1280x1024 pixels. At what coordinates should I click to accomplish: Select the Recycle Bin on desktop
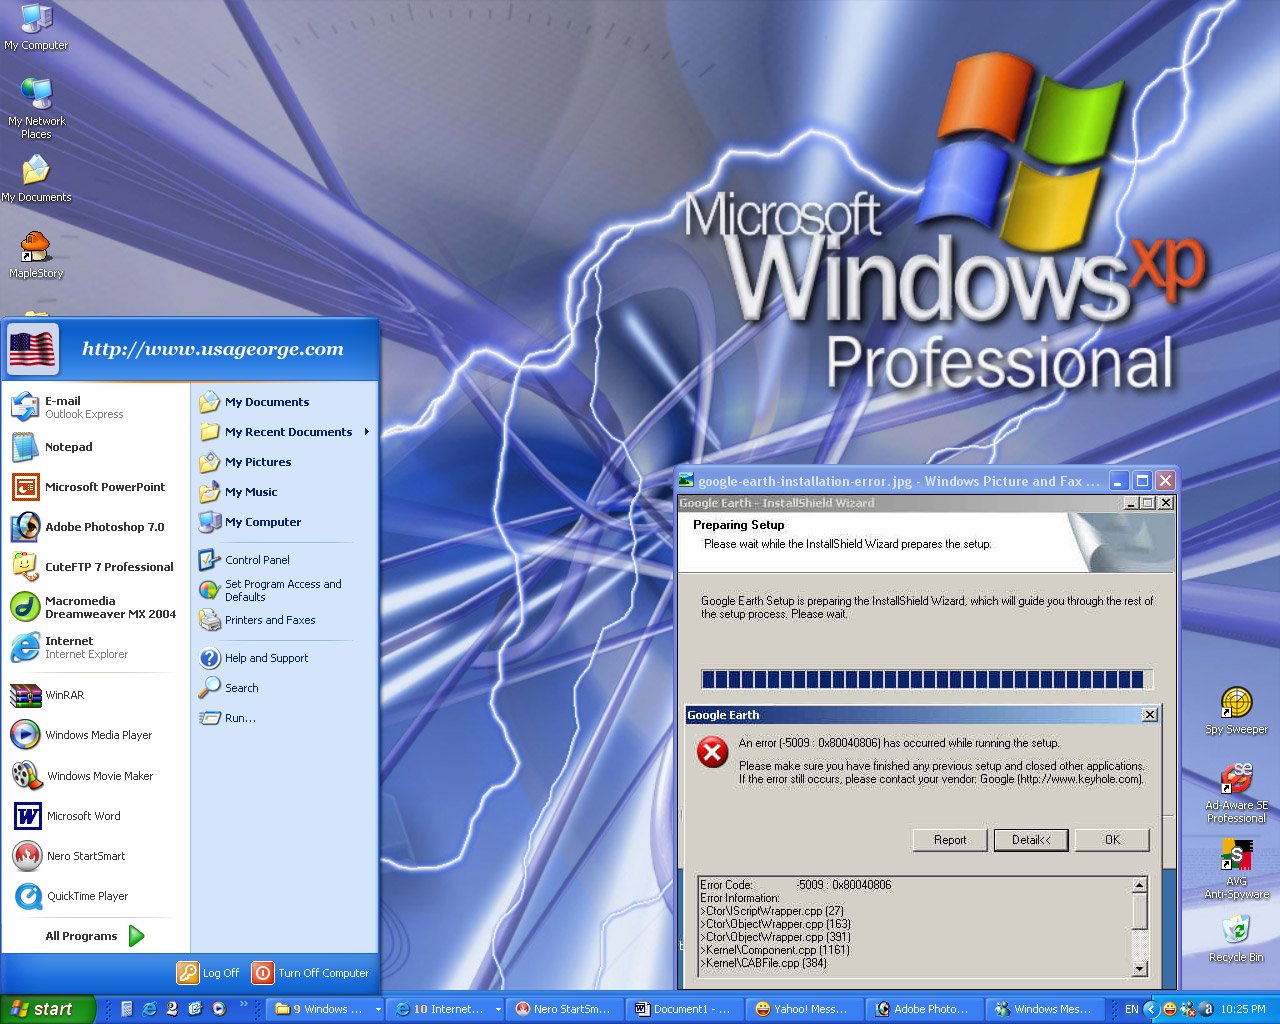(x=1236, y=939)
